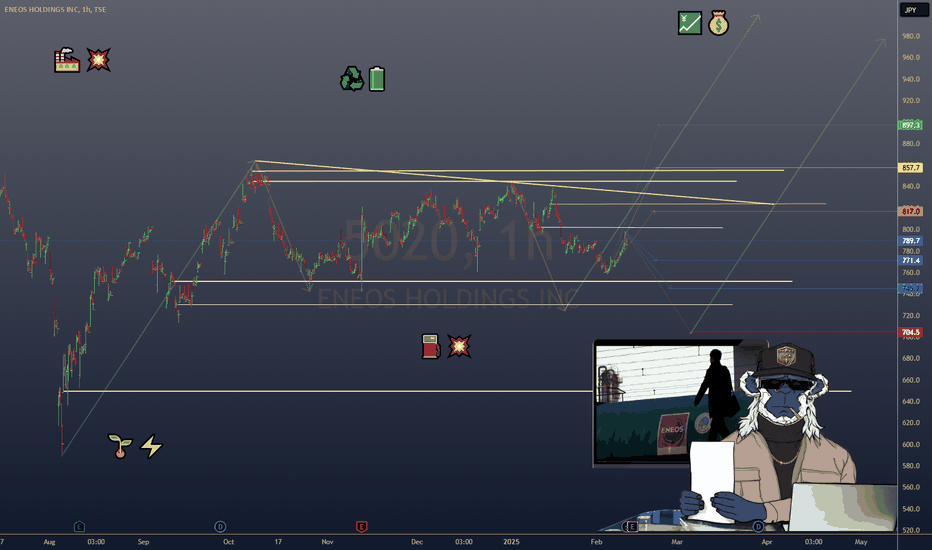932x550 pixels.
Task: Click the Apr label on time axis
Action: [767, 542]
